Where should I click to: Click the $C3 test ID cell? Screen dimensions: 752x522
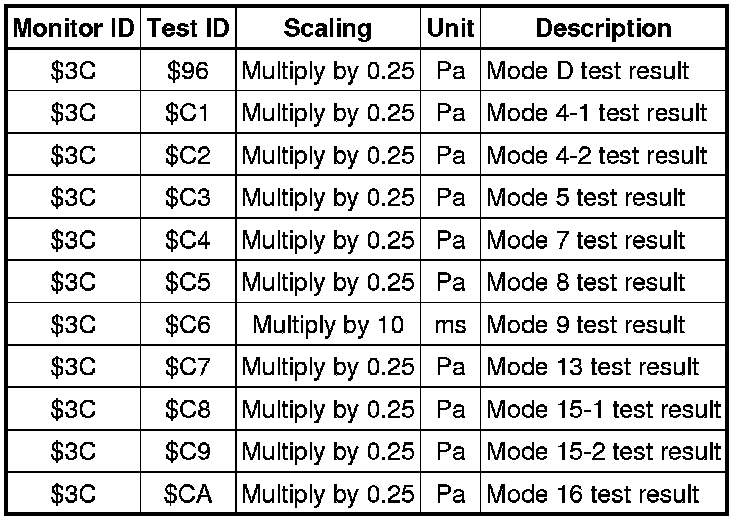click(x=188, y=198)
